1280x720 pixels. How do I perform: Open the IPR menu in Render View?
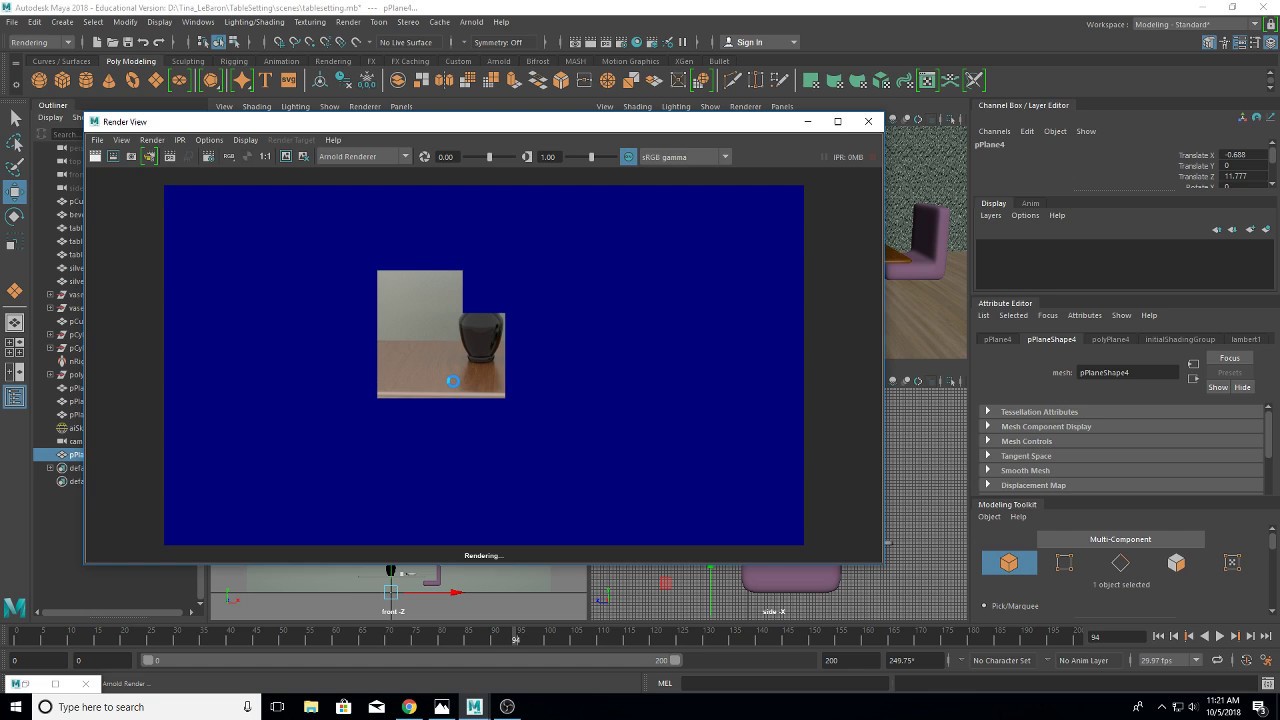tap(180, 140)
